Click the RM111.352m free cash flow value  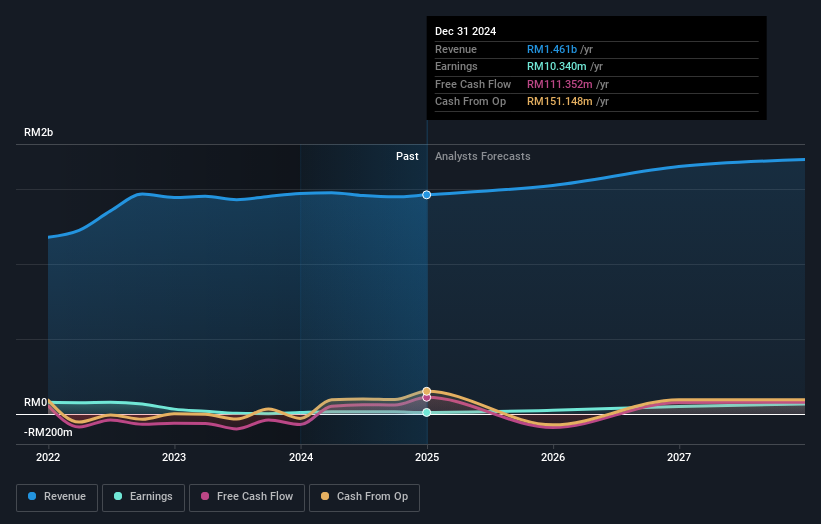click(560, 84)
